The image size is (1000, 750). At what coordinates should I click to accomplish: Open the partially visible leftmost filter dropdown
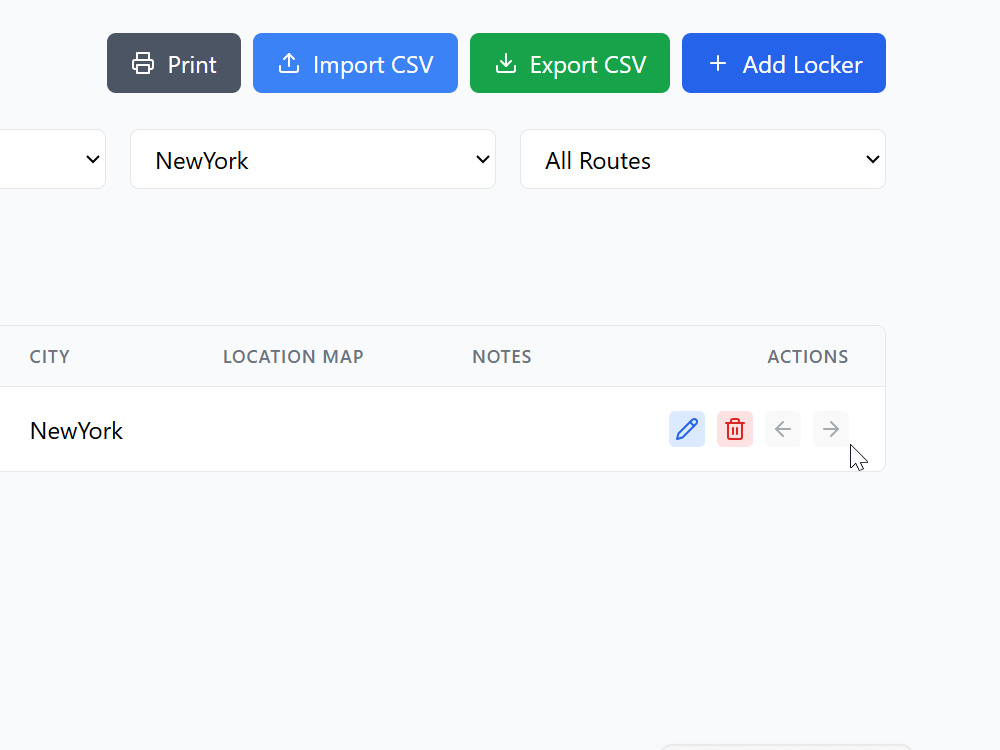(x=52, y=159)
